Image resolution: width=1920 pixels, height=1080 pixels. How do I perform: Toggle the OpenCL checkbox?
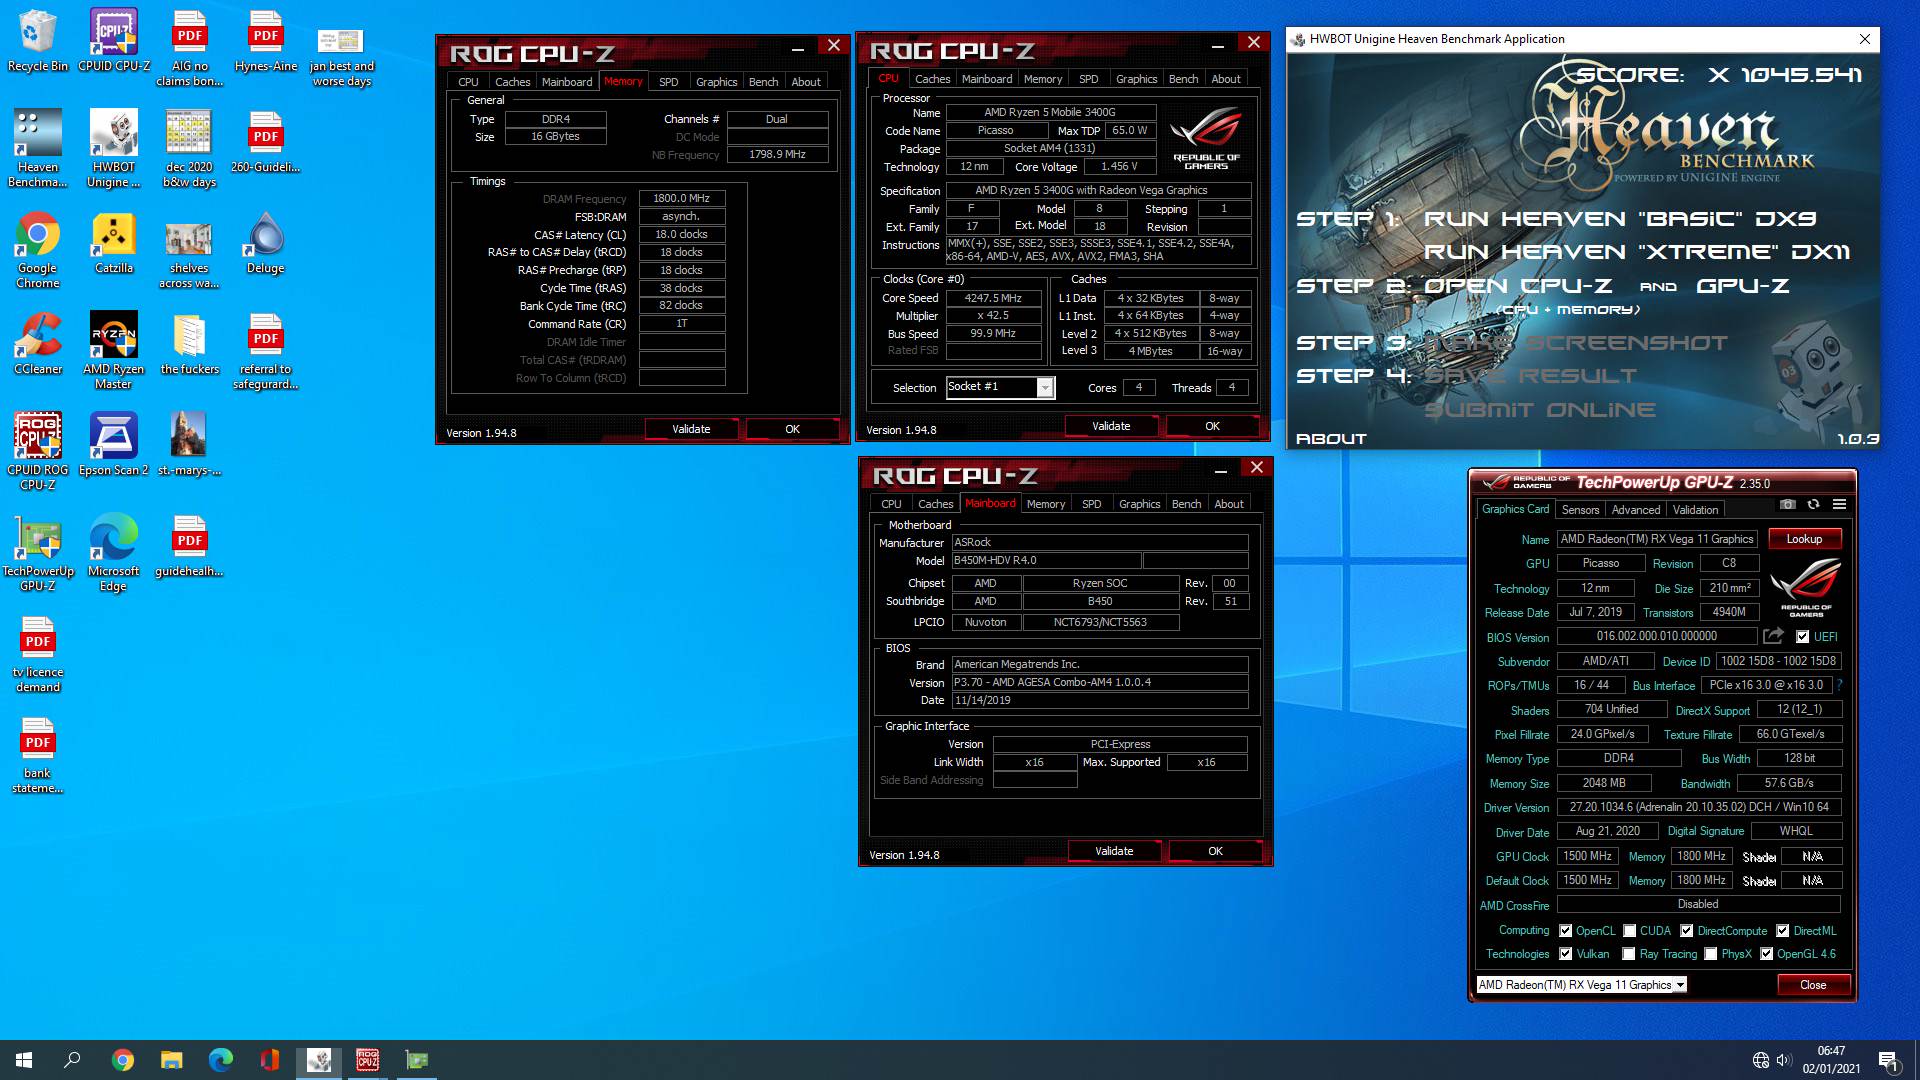(1566, 930)
